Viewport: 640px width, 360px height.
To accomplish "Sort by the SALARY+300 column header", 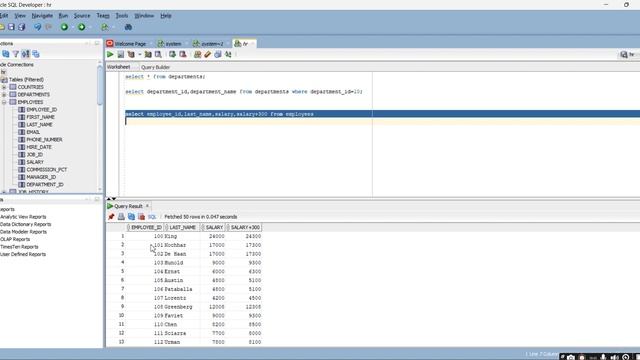I will 244,227.
